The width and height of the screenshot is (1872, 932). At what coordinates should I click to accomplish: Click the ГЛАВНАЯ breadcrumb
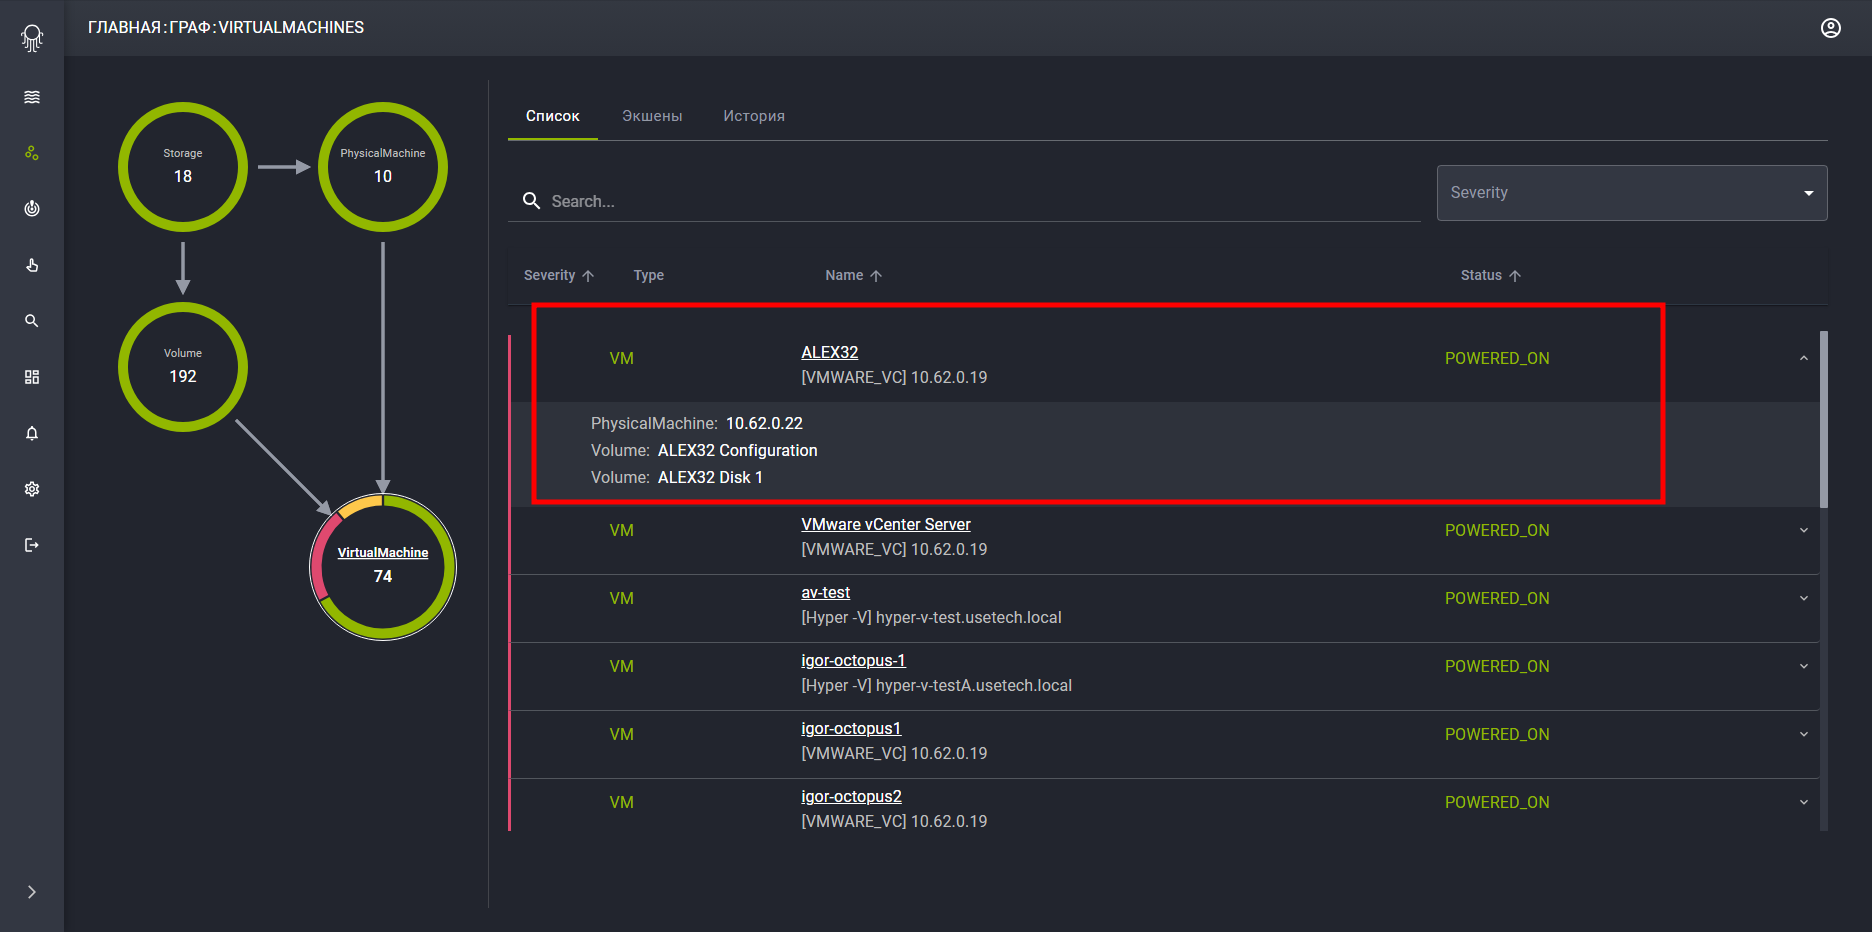125,28
